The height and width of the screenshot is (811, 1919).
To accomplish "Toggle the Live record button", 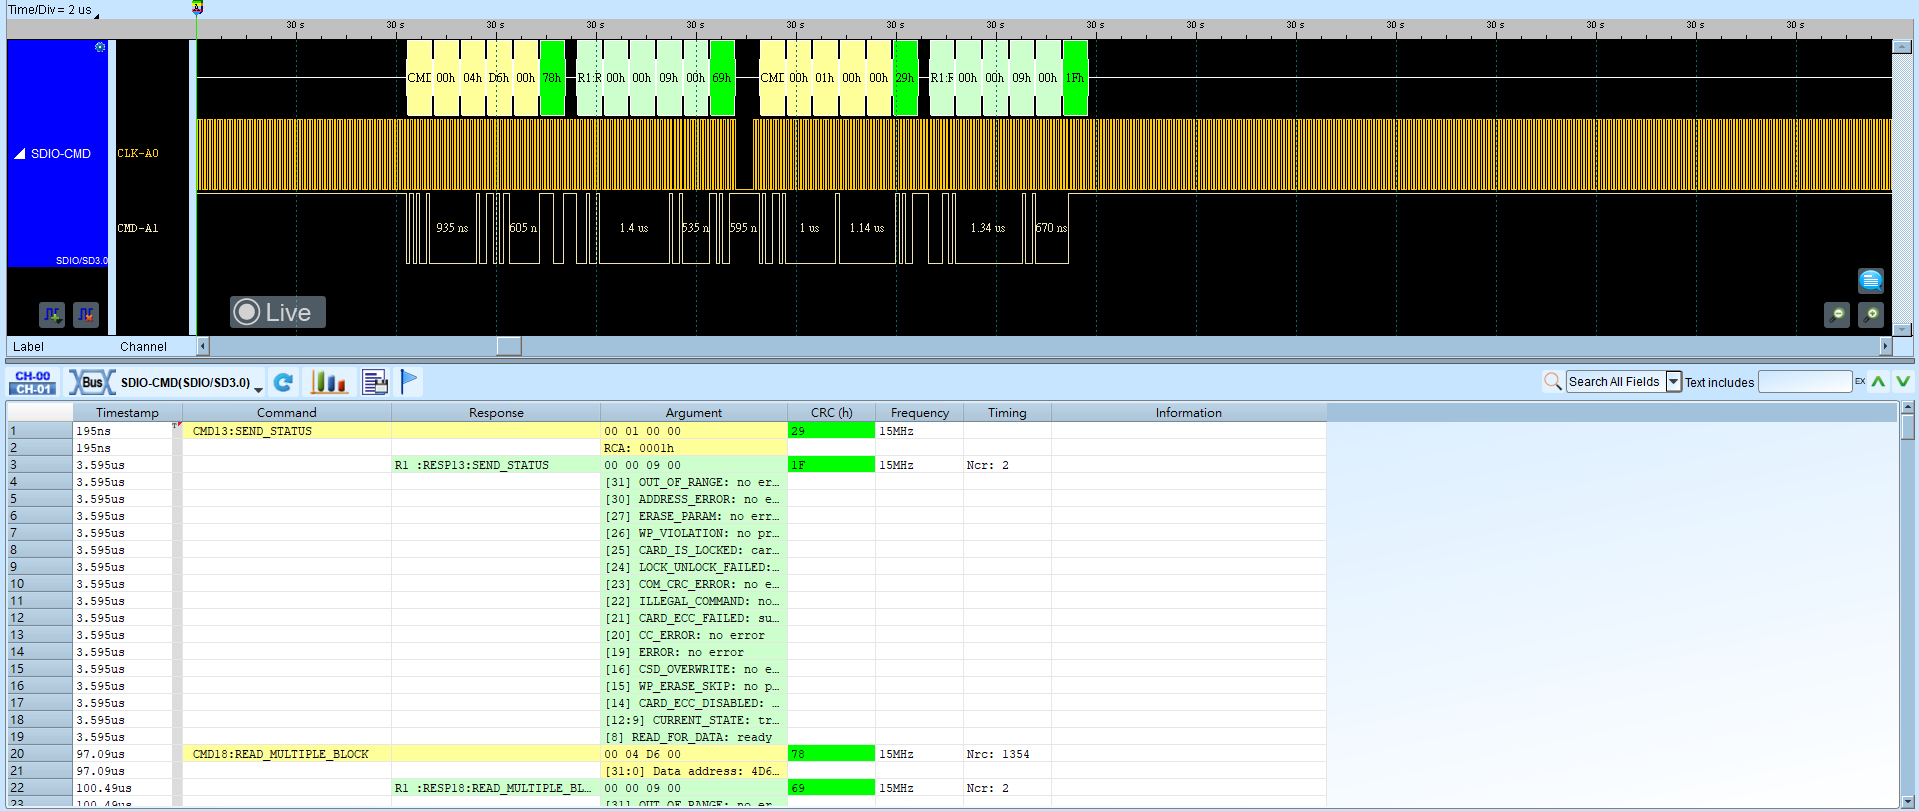I will [278, 312].
